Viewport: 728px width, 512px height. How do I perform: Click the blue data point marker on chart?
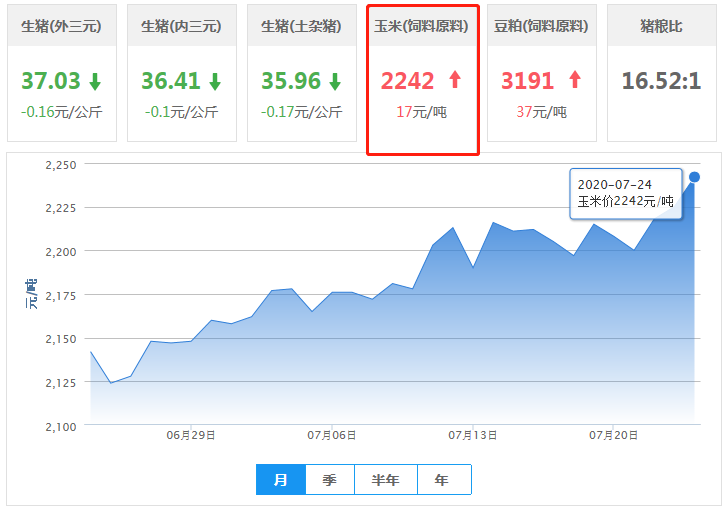click(x=694, y=177)
